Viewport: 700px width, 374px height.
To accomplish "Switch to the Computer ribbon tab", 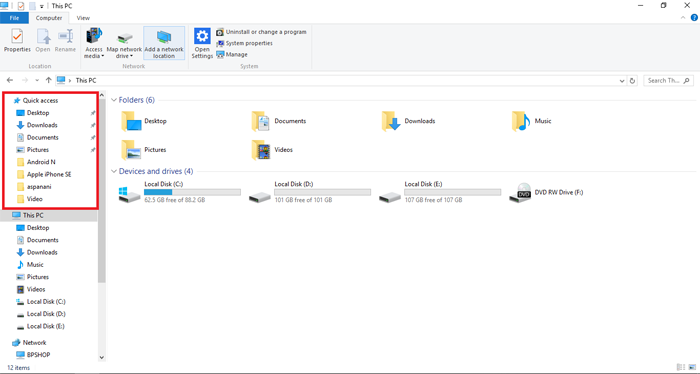I will pyautogui.click(x=49, y=18).
